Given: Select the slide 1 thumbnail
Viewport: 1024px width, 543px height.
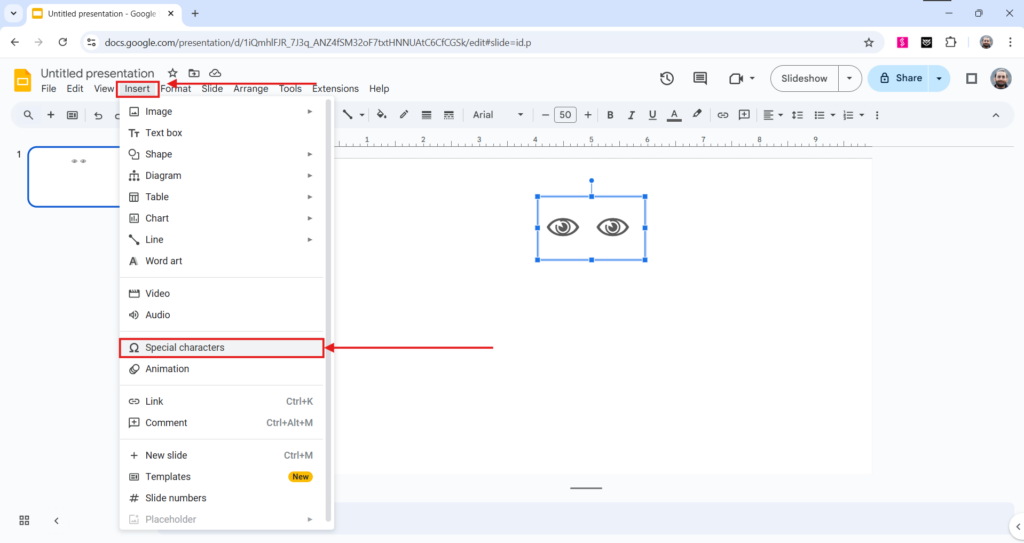Looking at the screenshot, I should coord(74,176).
